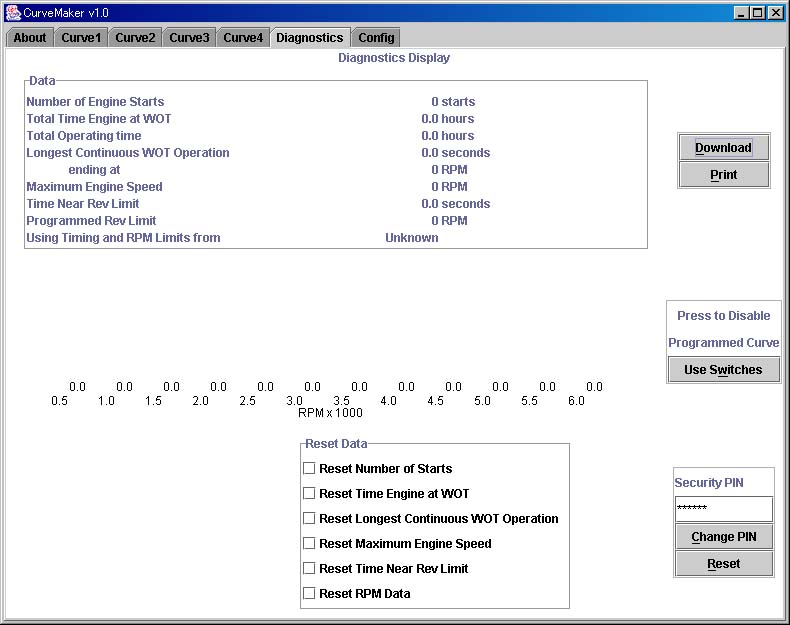The width and height of the screenshot is (790, 625).
Task: Enable the Reset RPM Data checkbox
Action: (309, 593)
